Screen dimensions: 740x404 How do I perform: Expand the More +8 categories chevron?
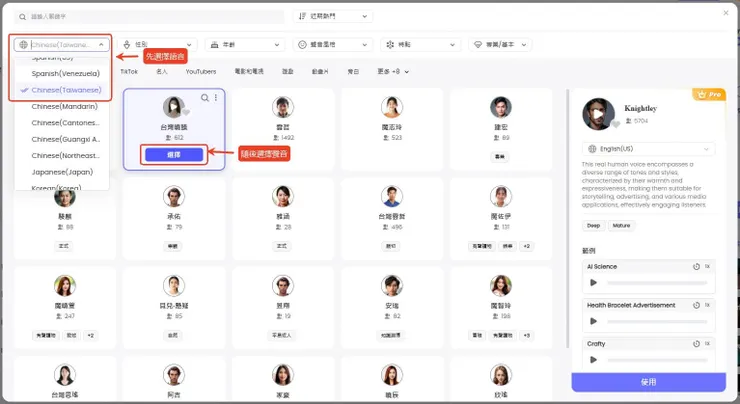[407, 72]
